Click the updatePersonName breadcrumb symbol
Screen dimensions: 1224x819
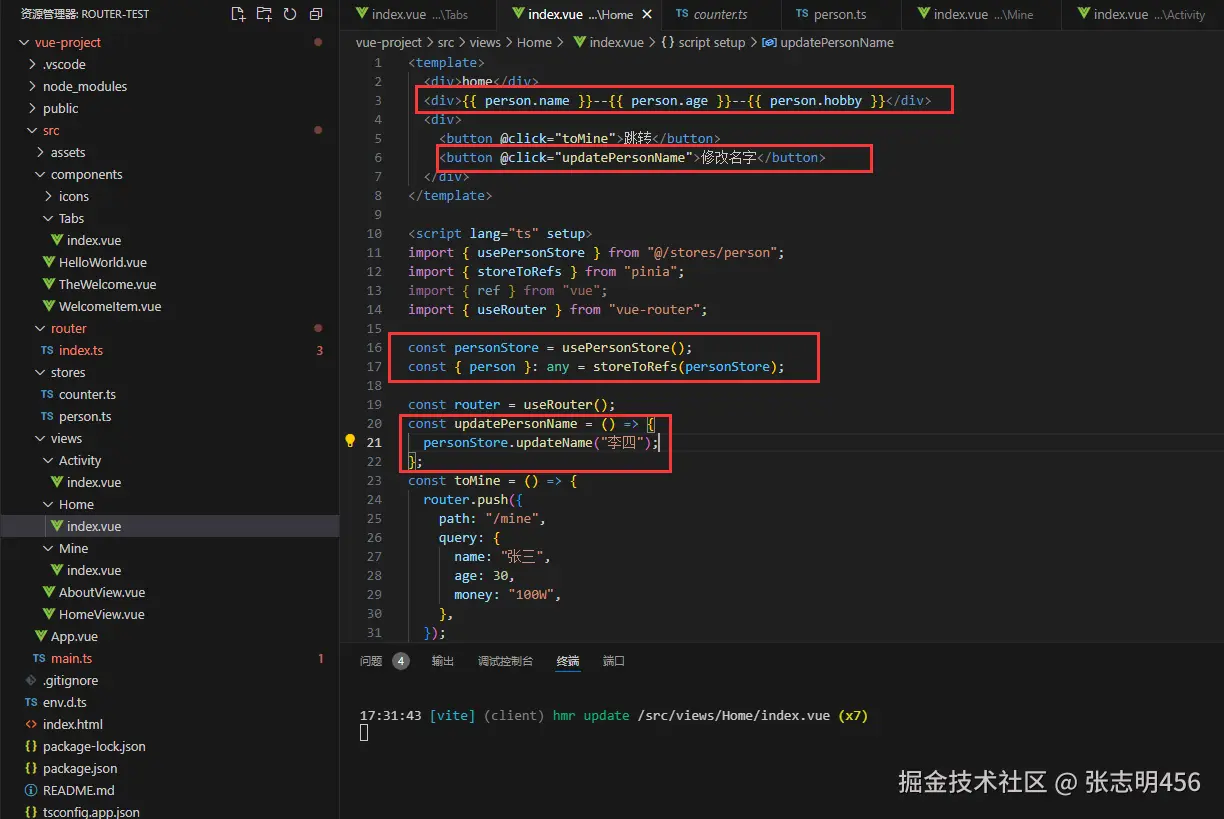tap(828, 42)
